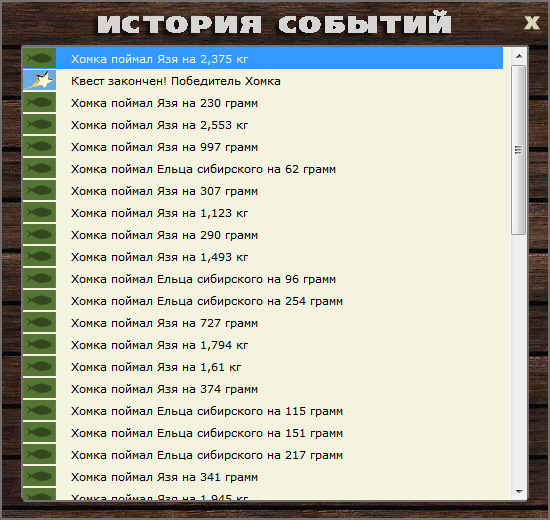Click the fish icon beside Язя на 1,61 кг
Viewport: 550px width, 520px height.
point(39,366)
